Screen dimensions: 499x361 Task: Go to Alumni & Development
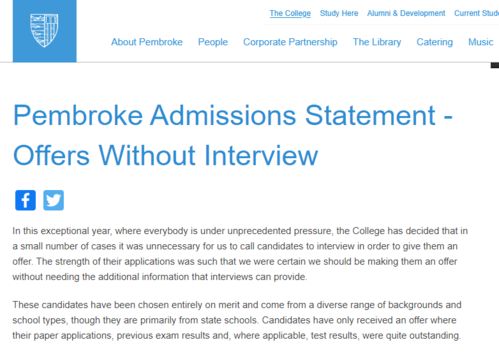click(x=406, y=13)
